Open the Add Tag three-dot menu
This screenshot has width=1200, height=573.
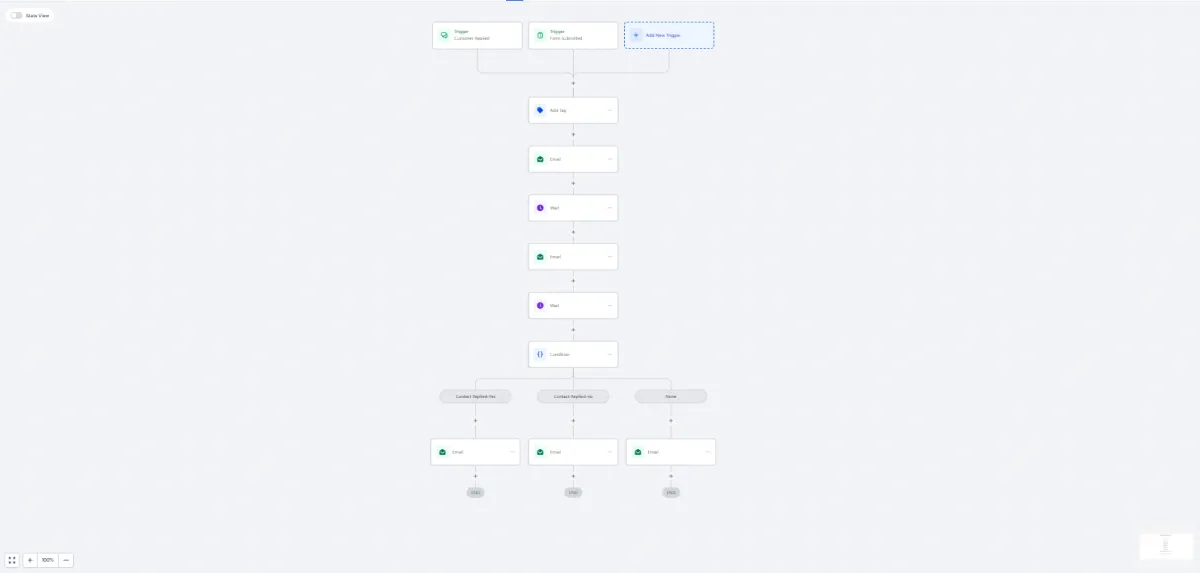[610, 110]
